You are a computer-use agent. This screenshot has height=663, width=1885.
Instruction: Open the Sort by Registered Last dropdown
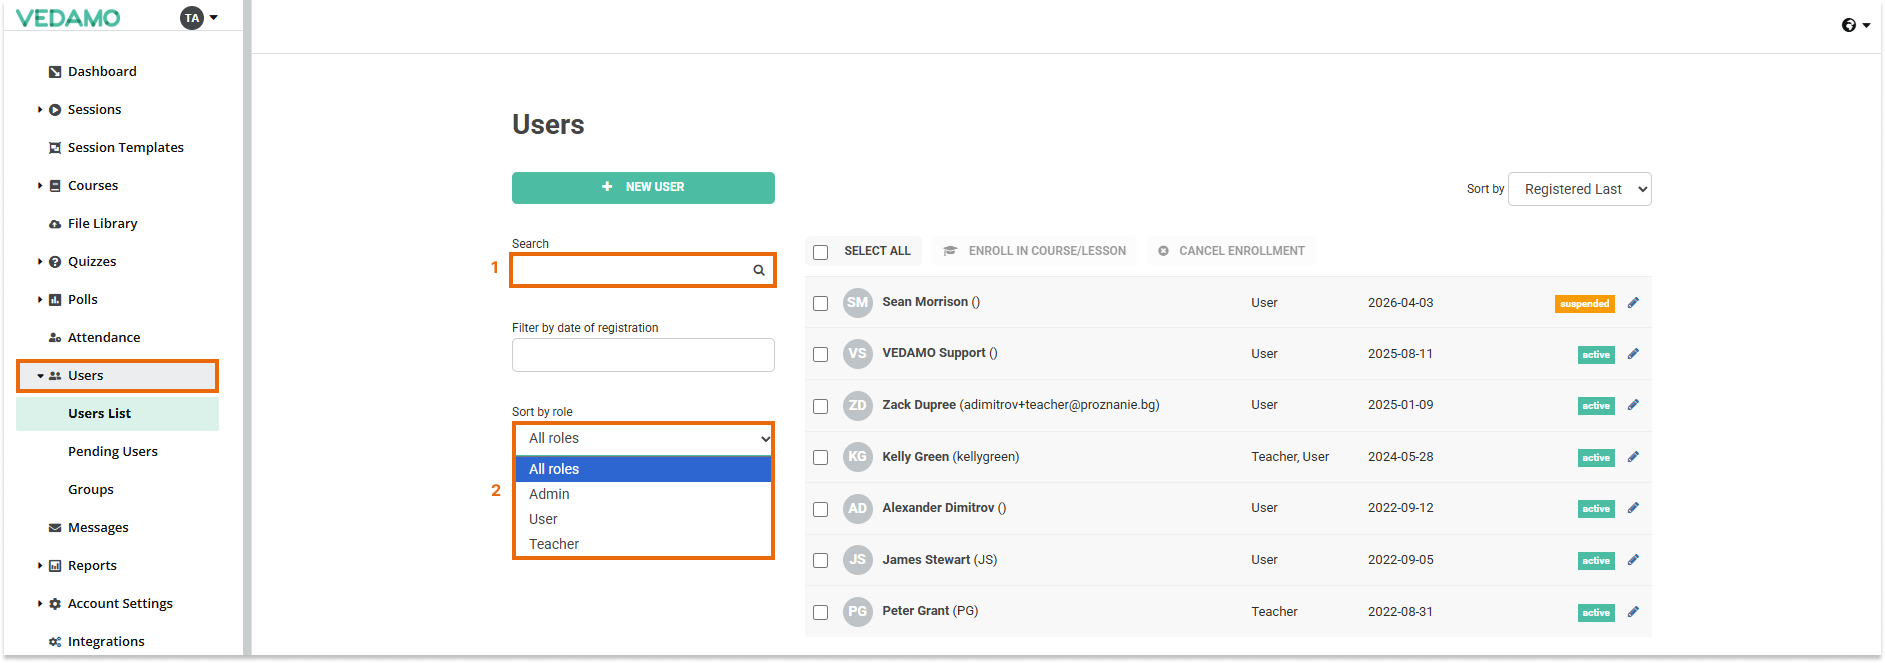click(1580, 189)
